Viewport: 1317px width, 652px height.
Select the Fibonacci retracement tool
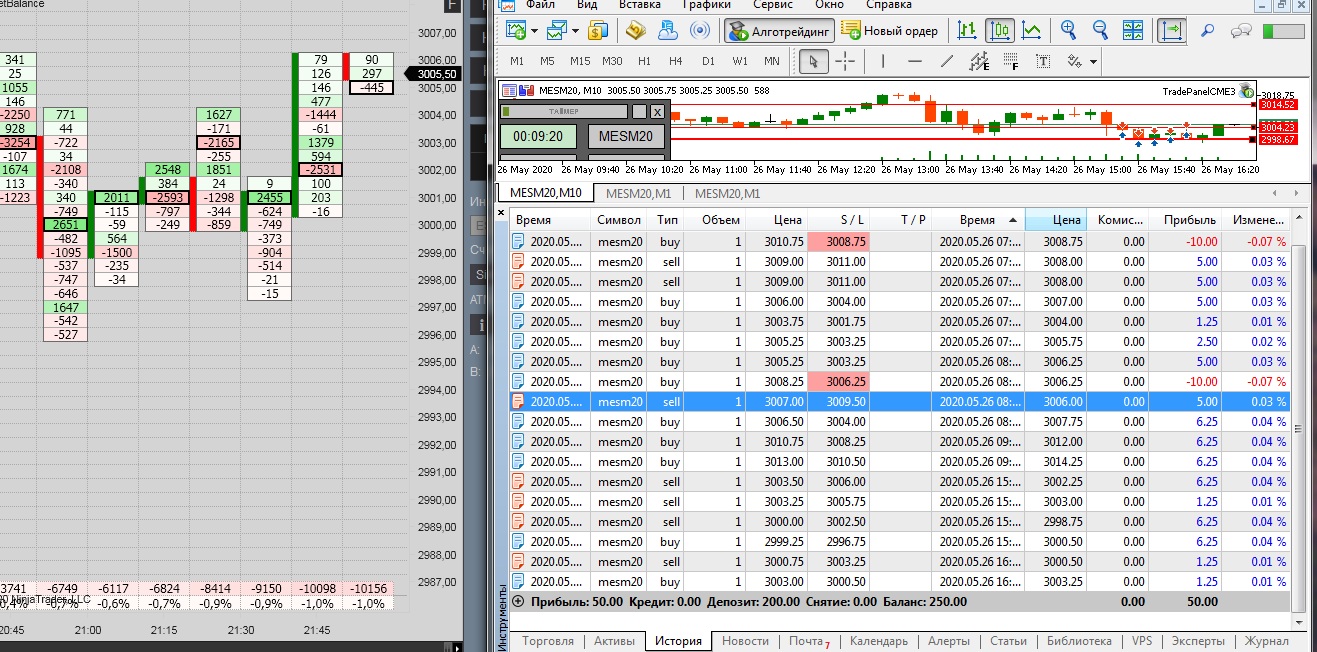(1011, 61)
